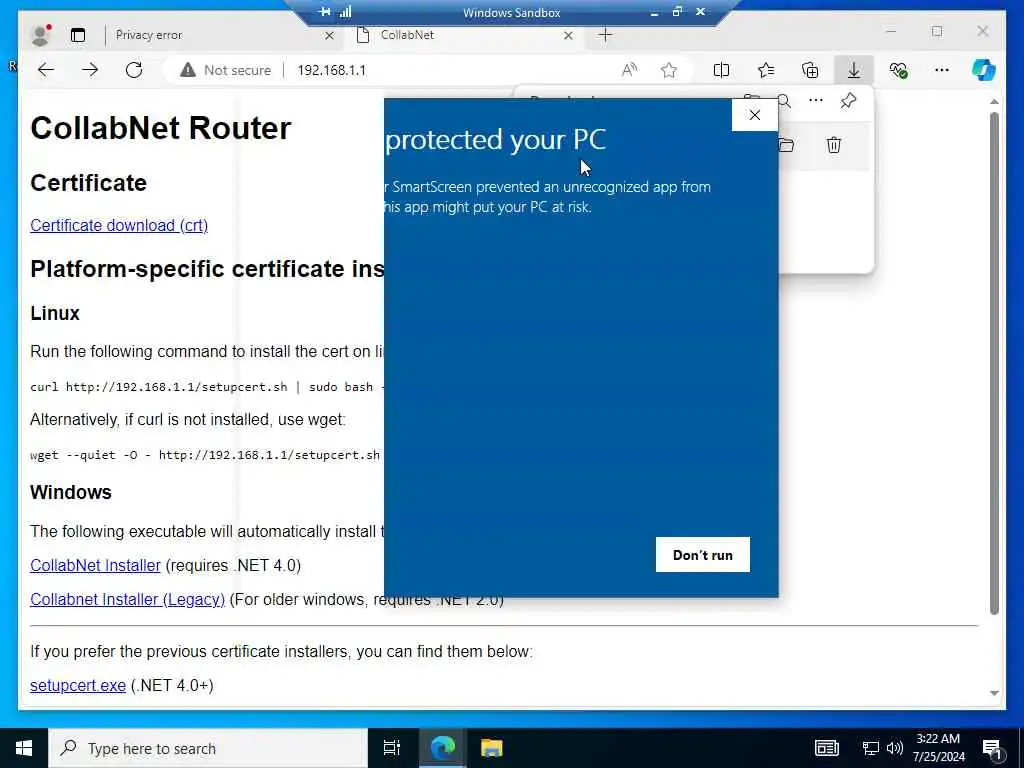This screenshot has width=1024, height=768.
Task: Show downloaded file in folder
Action: click(x=787, y=145)
